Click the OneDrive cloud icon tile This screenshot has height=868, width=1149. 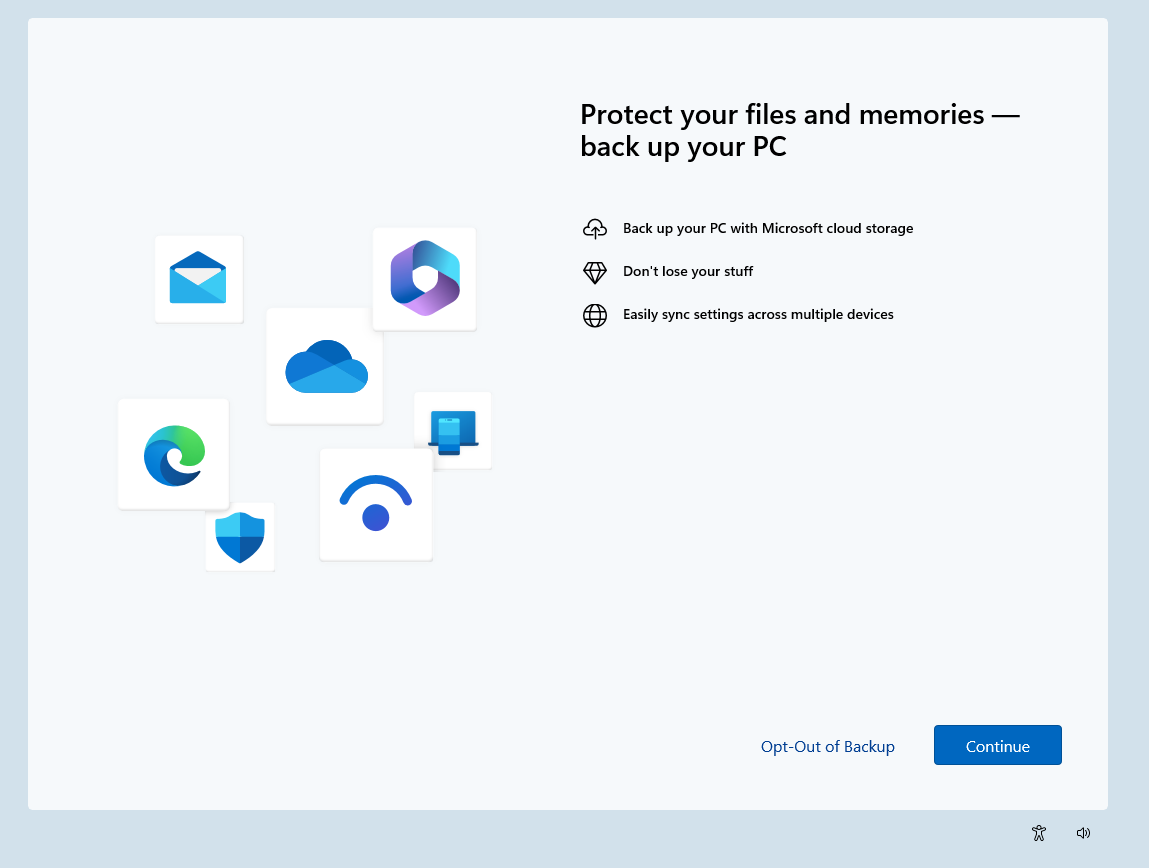click(x=325, y=366)
